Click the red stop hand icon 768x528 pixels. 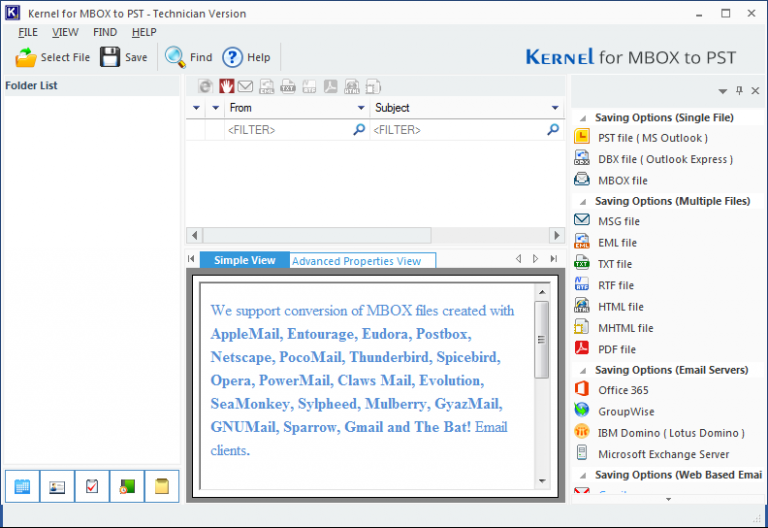coord(227,87)
